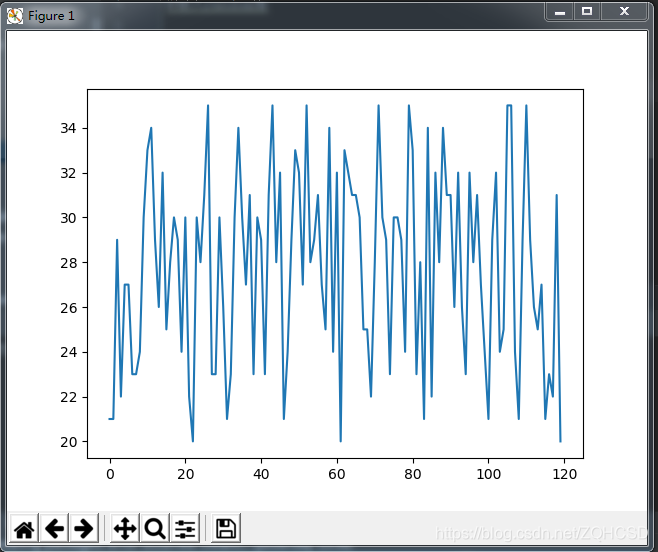Click the x-axis tick label 20
The image size is (658, 552).
coord(185,474)
